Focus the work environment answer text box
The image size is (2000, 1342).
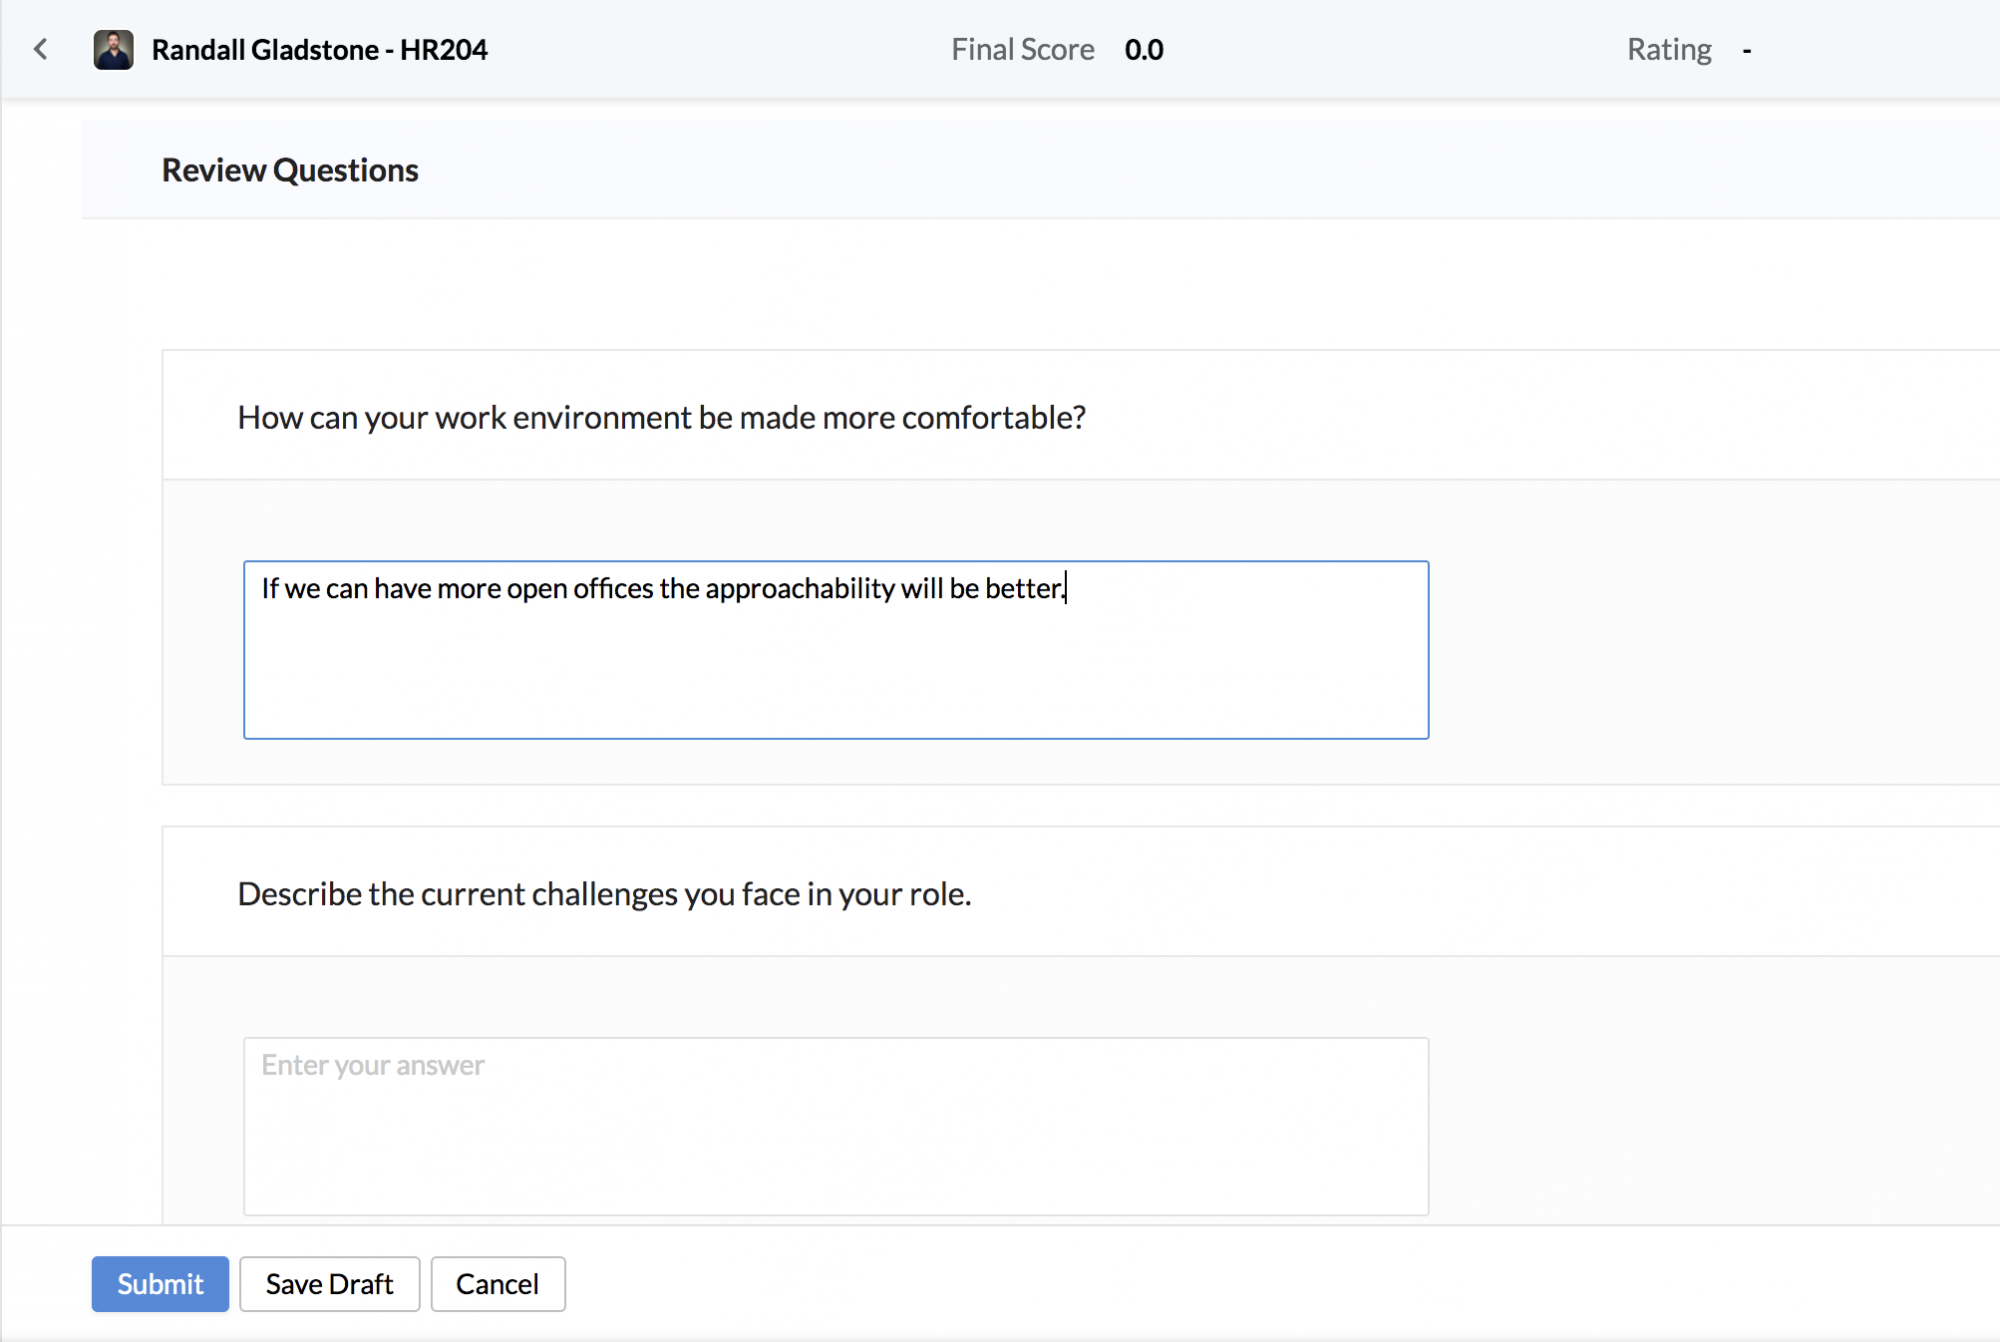point(836,650)
